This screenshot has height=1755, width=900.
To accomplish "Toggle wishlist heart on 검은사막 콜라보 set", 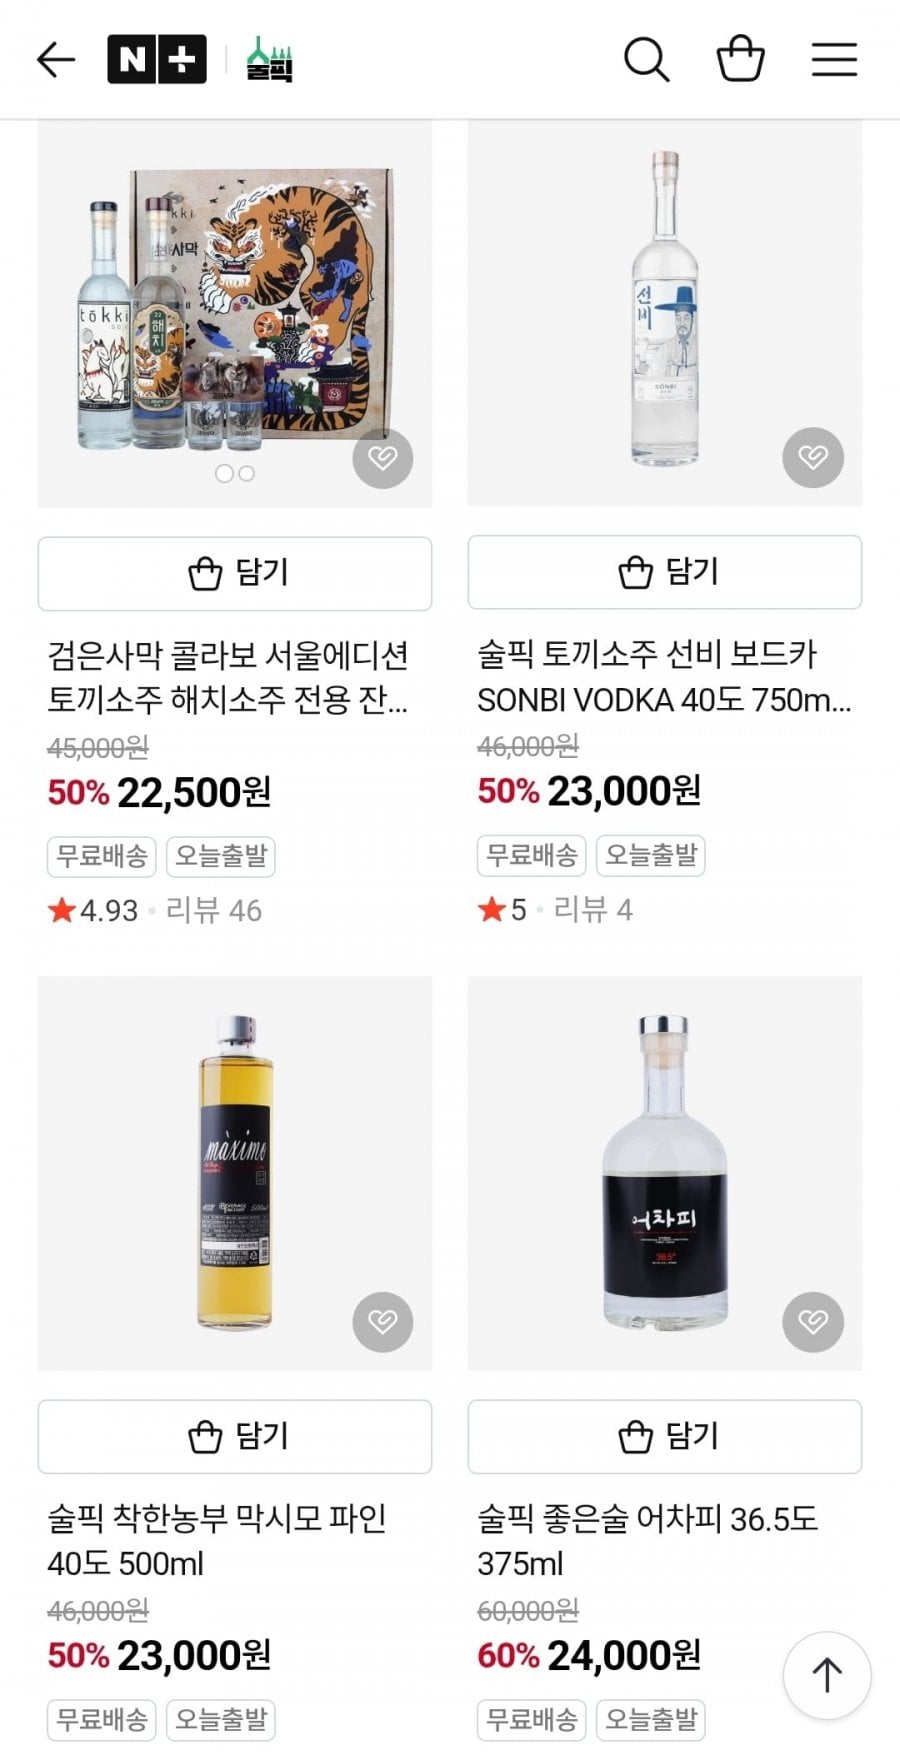I will tap(383, 458).
